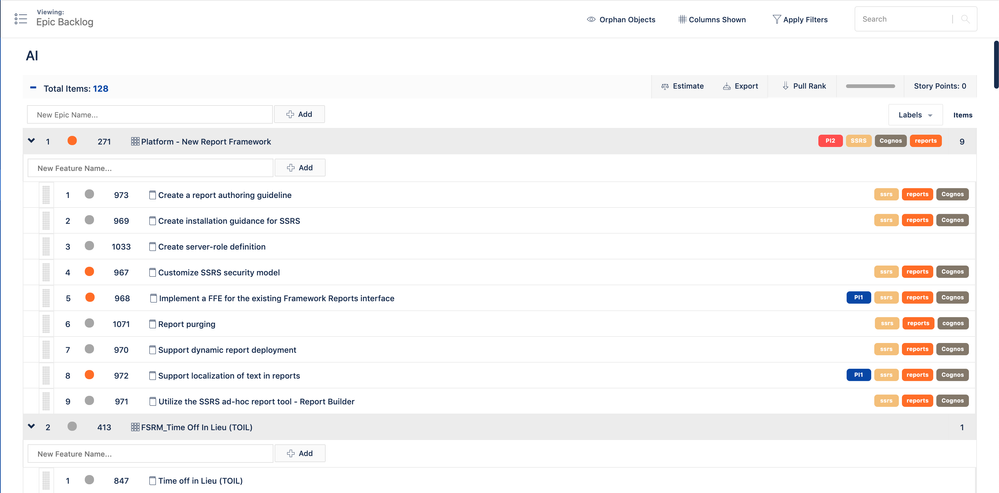
Task: Click drag handle of feature 1033
Action: point(46,246)
